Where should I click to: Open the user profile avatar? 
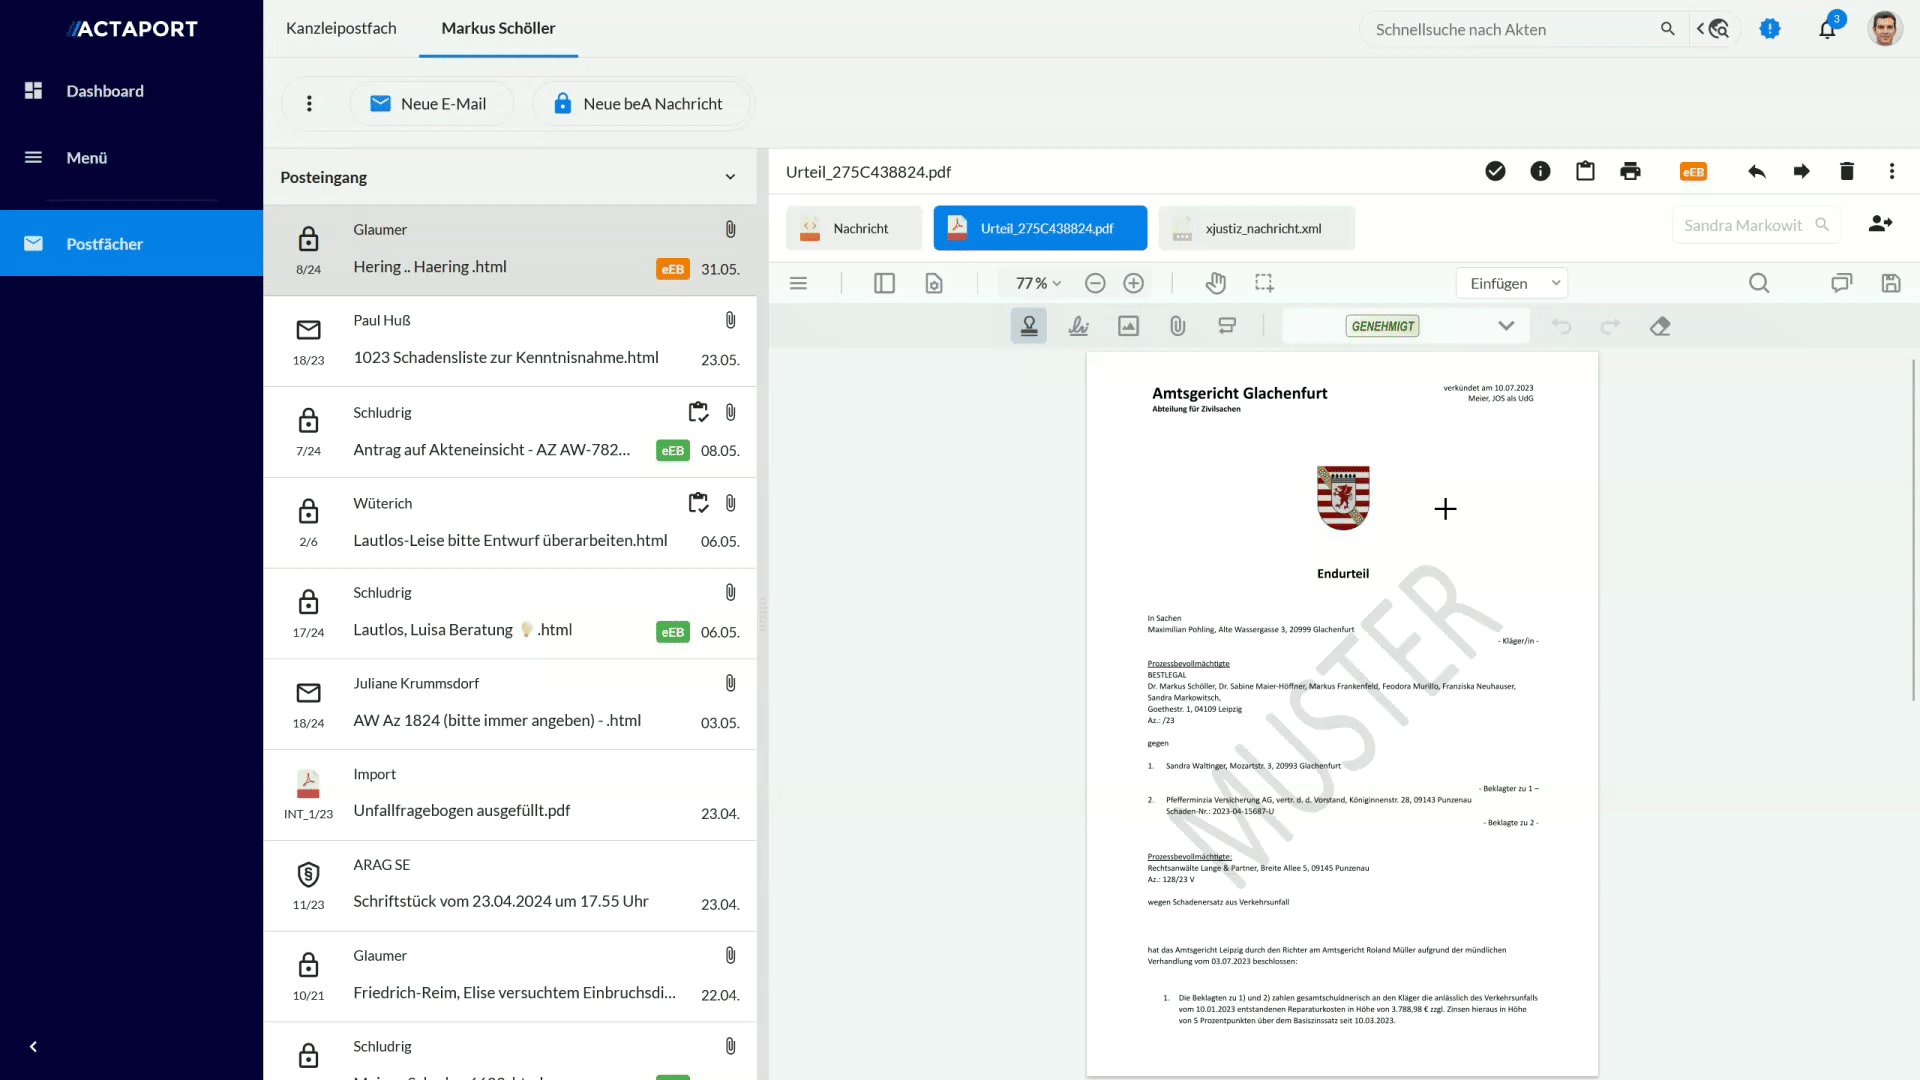[1885, 29]
